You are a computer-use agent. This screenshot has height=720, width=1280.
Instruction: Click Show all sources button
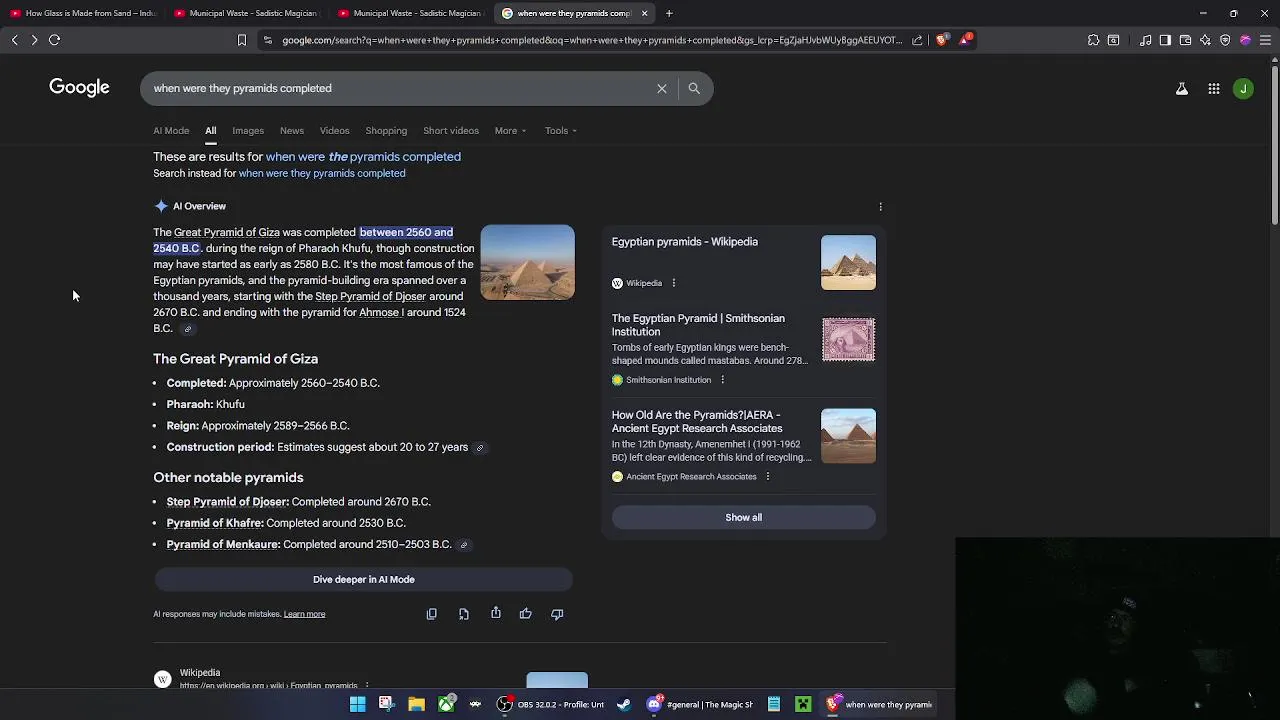tap(744, 518)
